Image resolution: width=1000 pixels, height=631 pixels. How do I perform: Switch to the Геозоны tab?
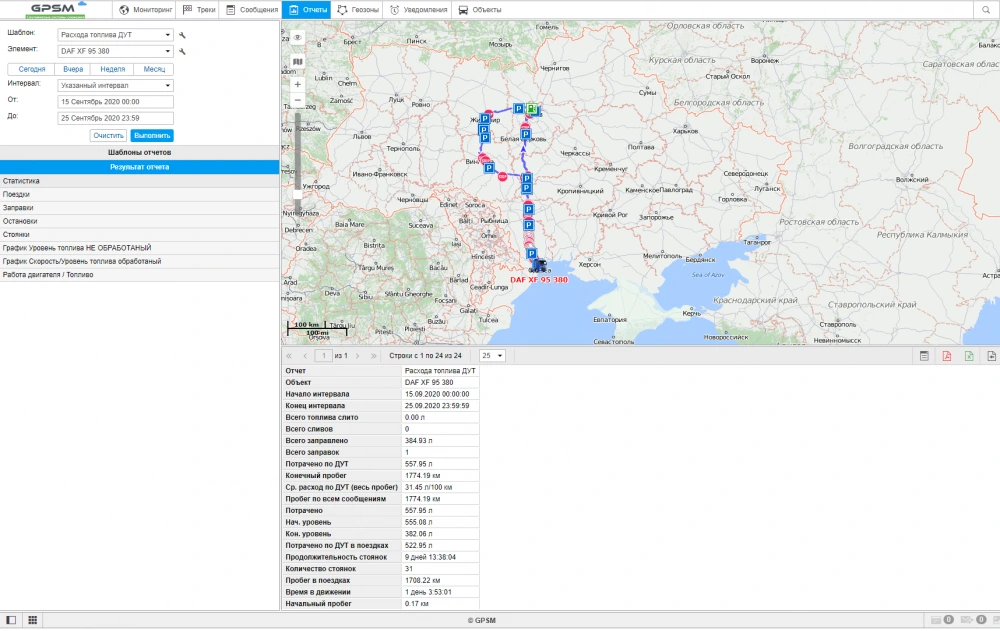click(x=358, y=10)
